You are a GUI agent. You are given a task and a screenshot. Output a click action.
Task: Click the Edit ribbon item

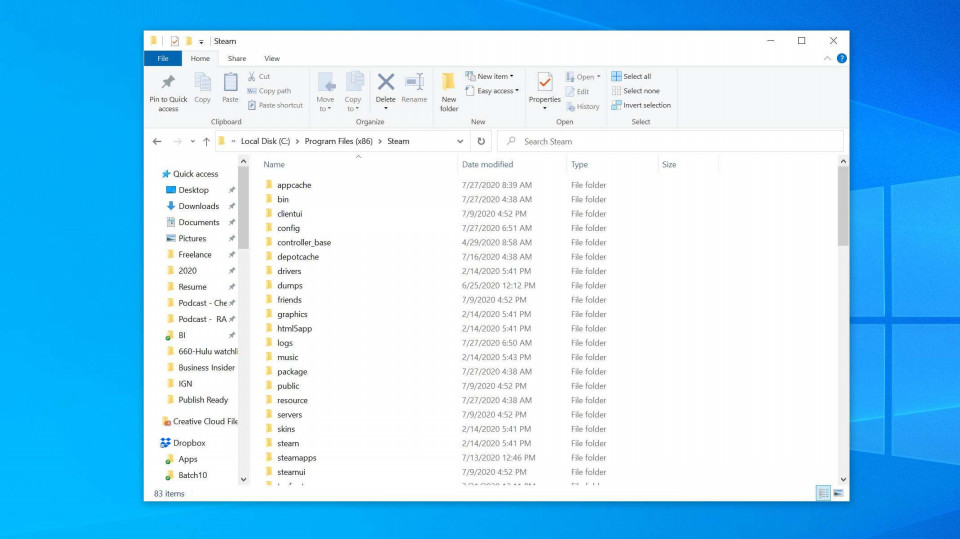tap(577, 91)
